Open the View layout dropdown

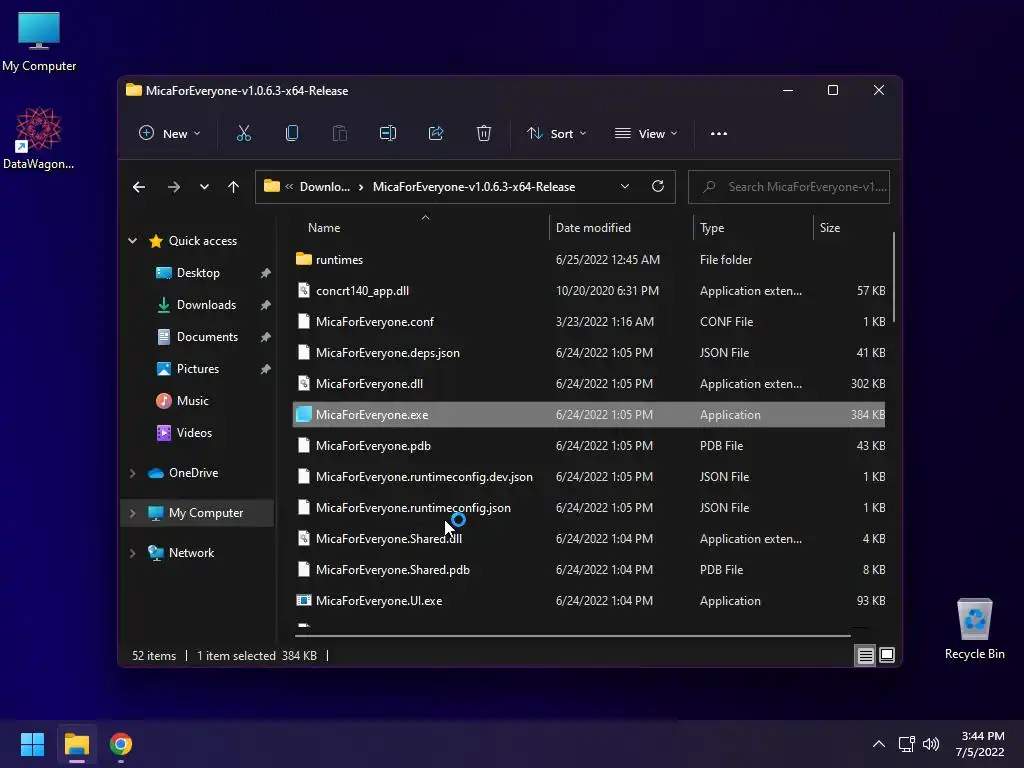(646, 133)
